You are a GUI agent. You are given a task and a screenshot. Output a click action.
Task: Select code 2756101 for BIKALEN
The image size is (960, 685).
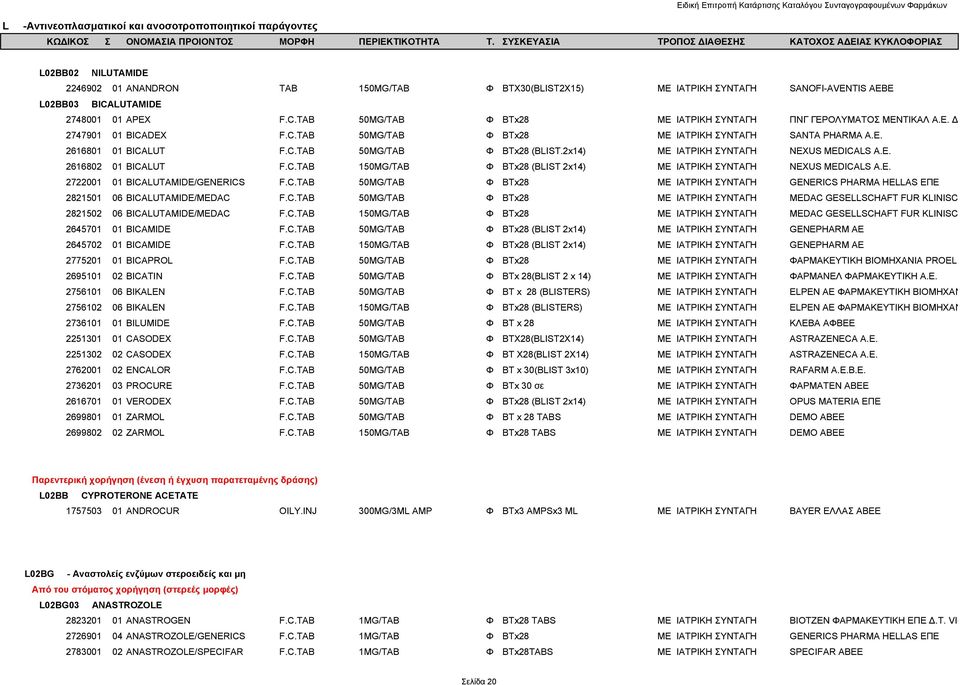[84, 292]
